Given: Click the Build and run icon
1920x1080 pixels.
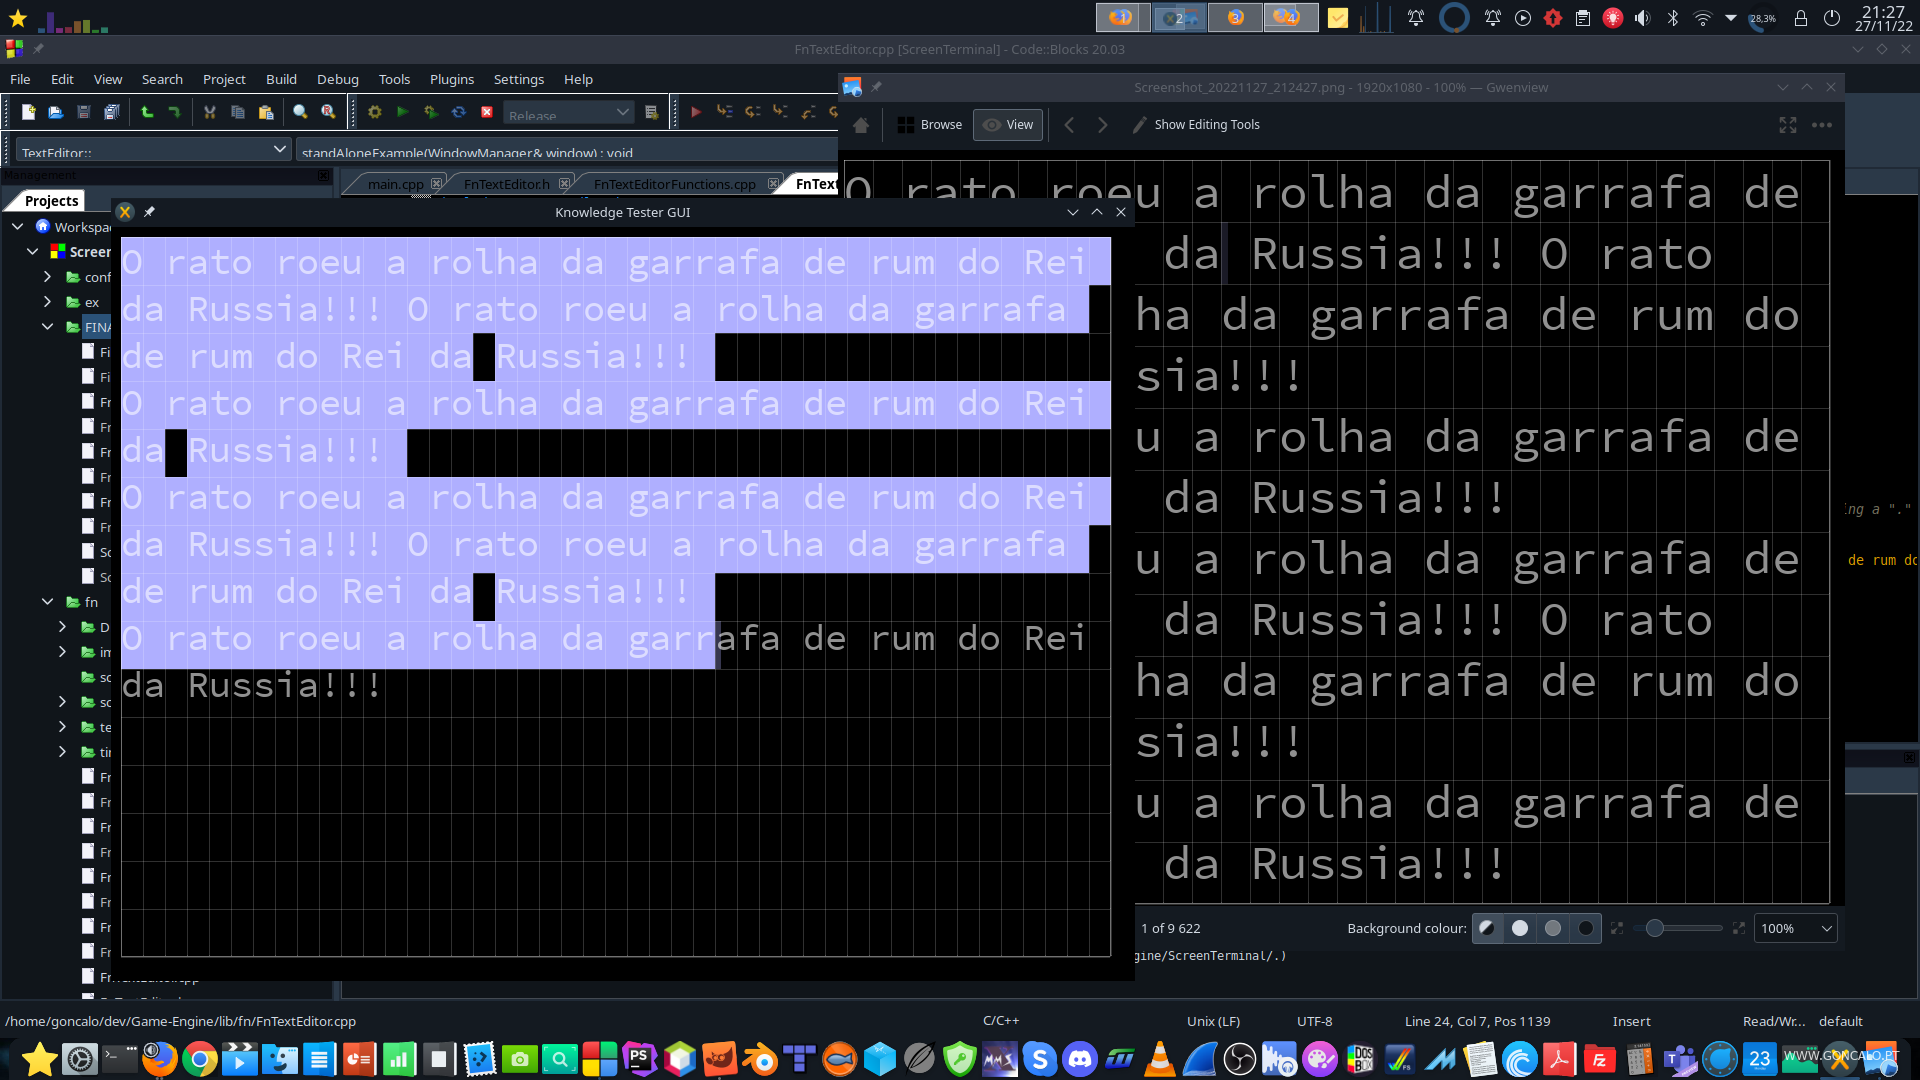Looking at the screenshot, I should point(430,112).
